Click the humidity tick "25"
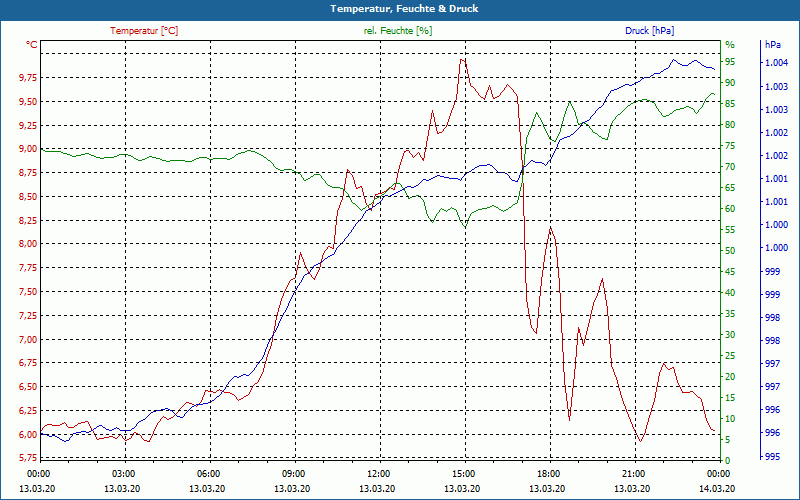Screen dimensions: 800x500 (x=730, y=356)
